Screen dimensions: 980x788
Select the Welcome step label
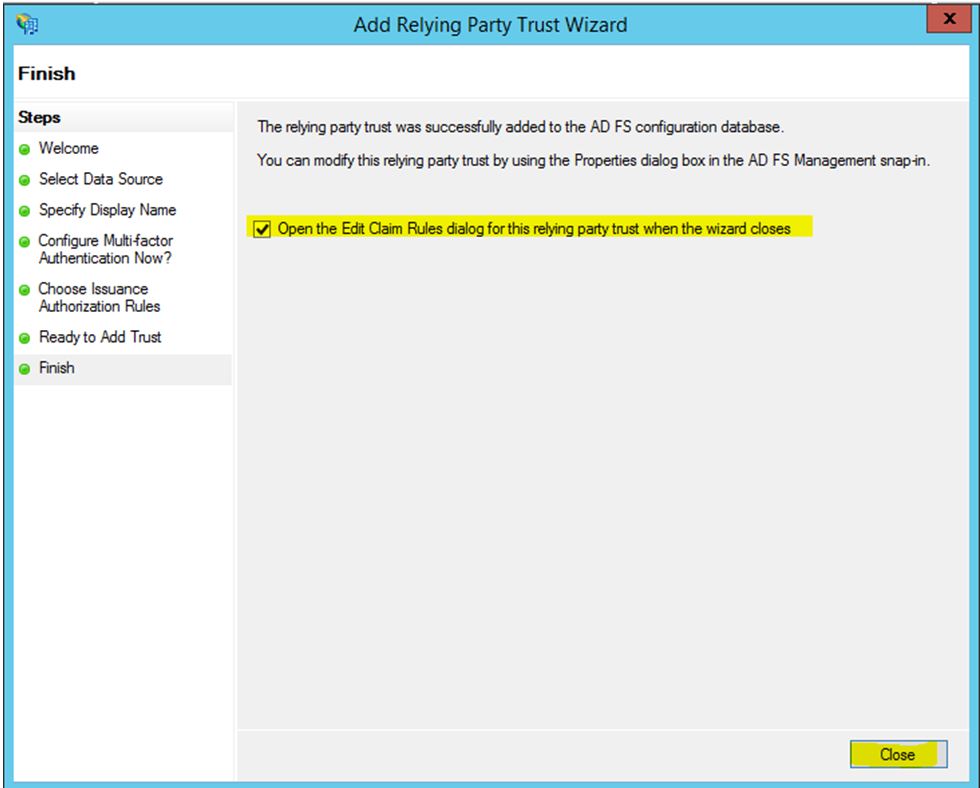click(68, 148)
